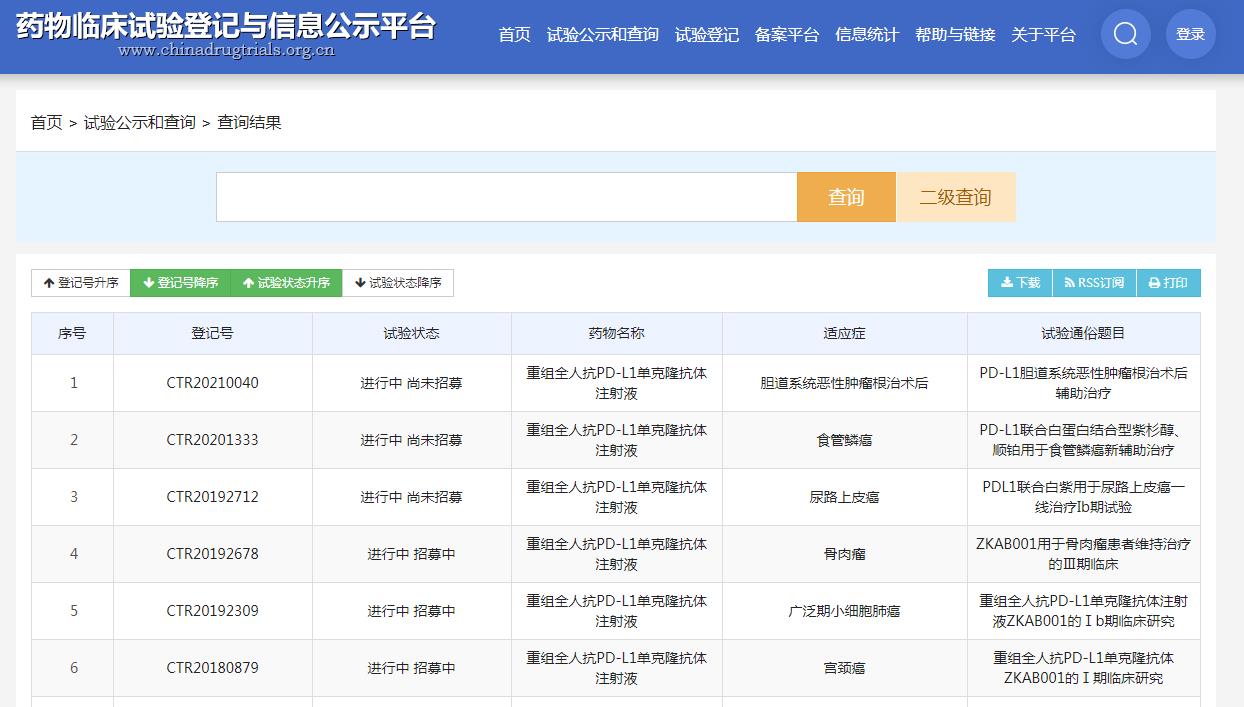Viewport: 1244px width, 707px height.
Task: Click the 登录 login button
Action: click(1190, 34)
